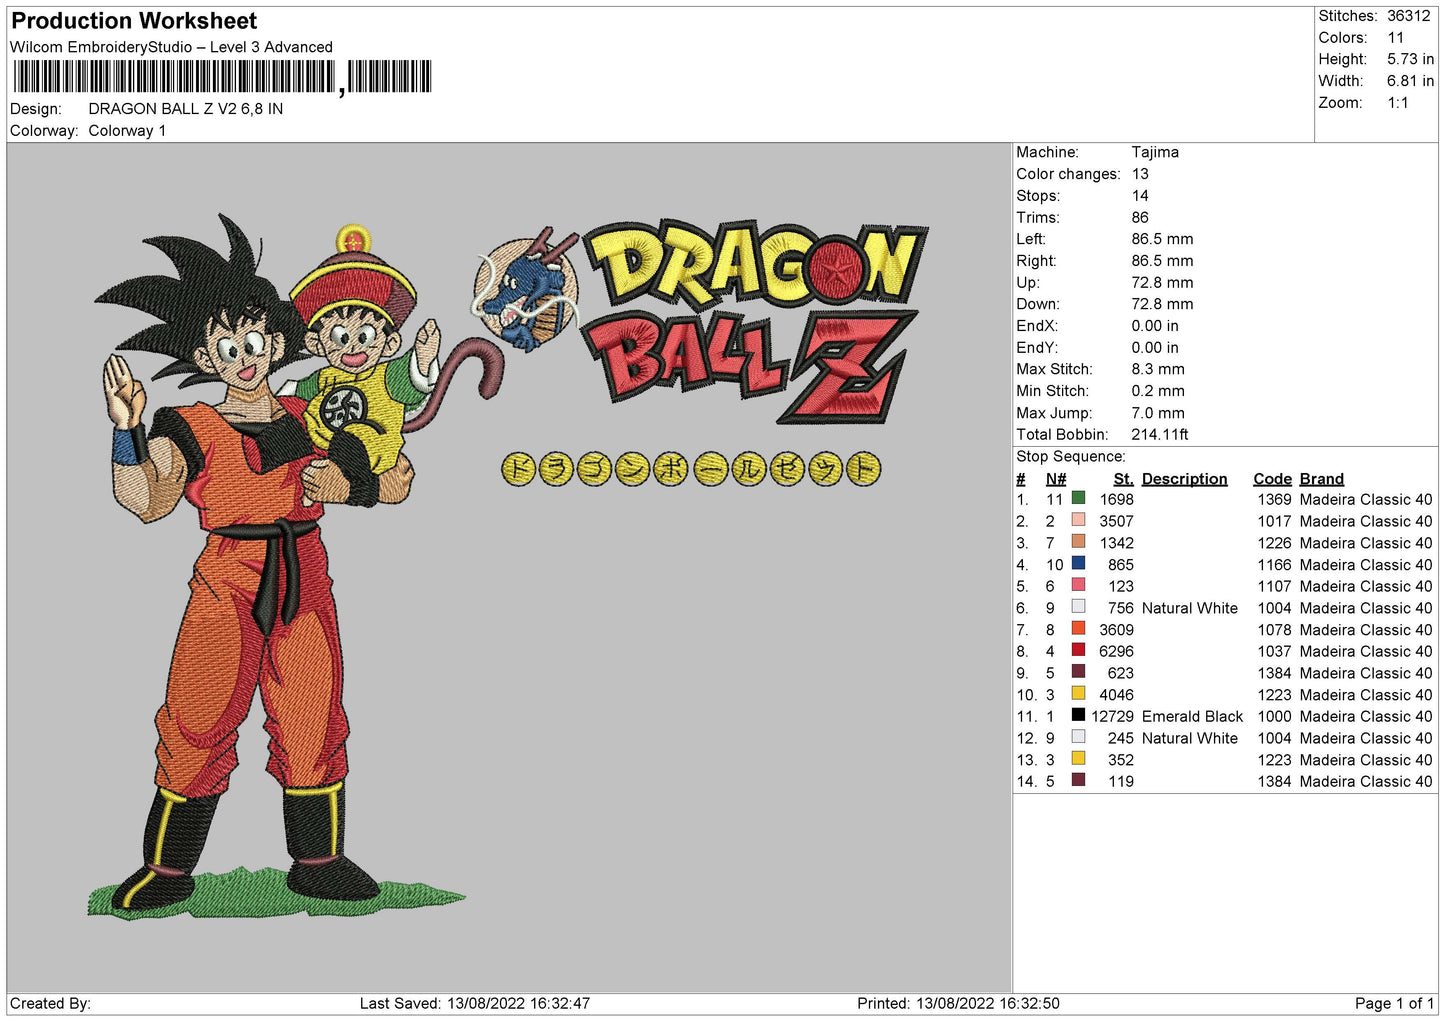Click the Height value 5.73 in
This screenshot has height=1021, width=1445.
1410,60
